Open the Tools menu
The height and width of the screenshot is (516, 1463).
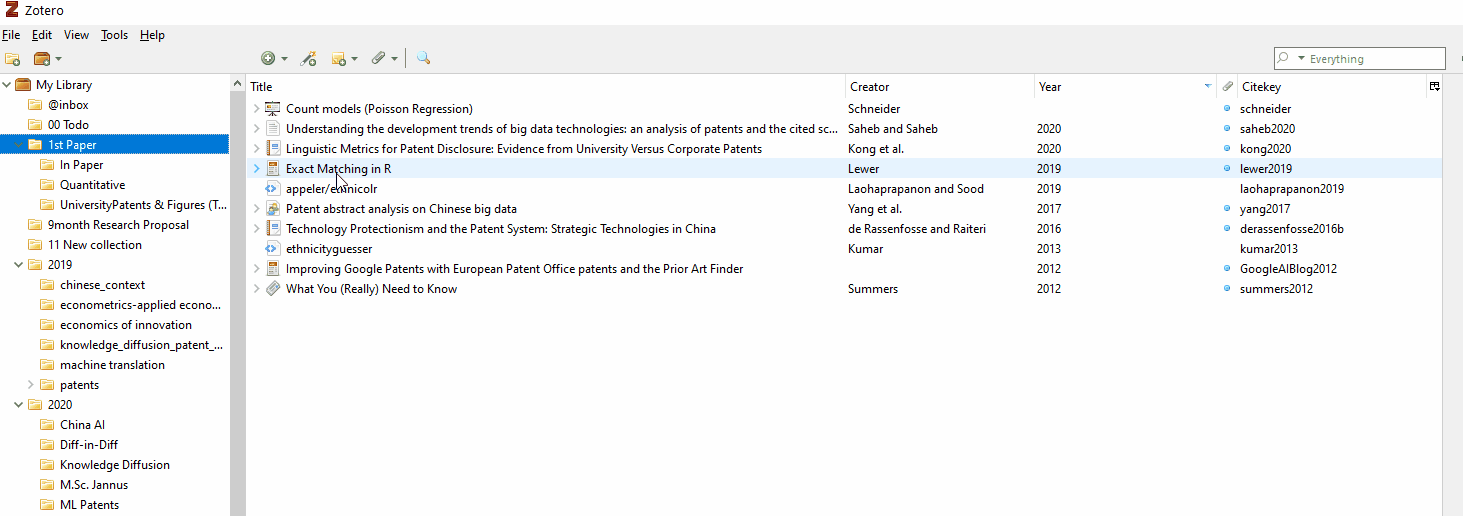click(x=114, y=35)
